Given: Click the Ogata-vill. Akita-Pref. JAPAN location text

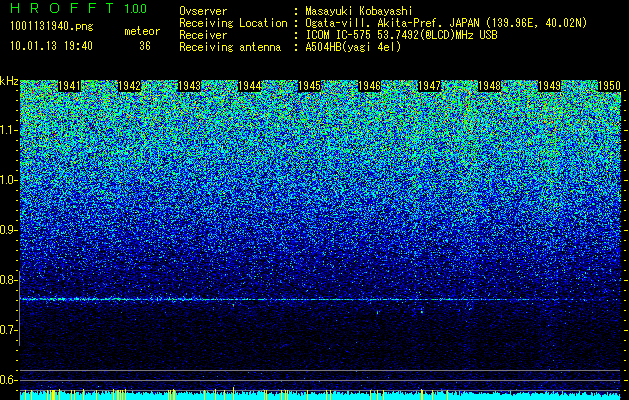Looking at the screenshot, I should pyautogui.click(x=446, y=23).
